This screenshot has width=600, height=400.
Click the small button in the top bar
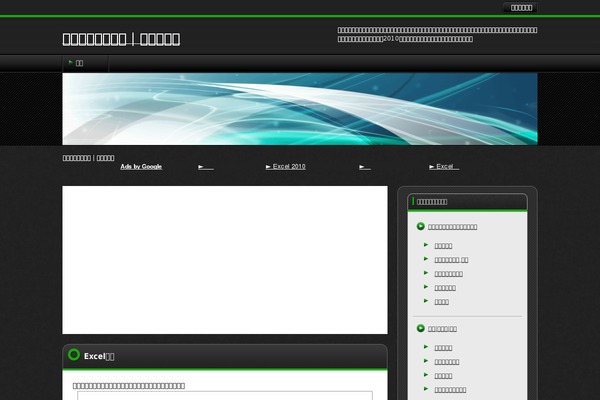point(521,8)
